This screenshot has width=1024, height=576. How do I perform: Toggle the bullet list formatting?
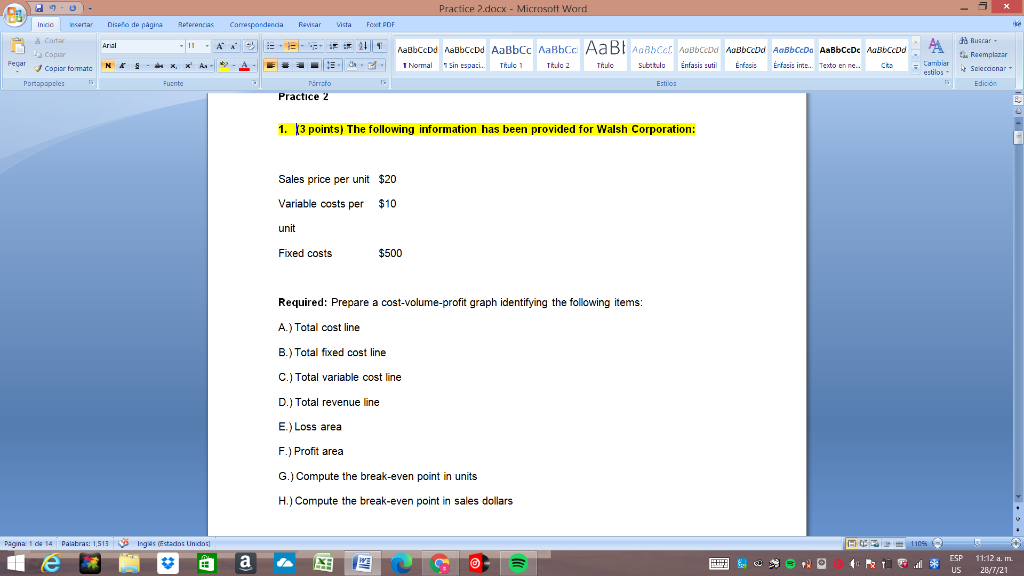[x=270, y=45]
